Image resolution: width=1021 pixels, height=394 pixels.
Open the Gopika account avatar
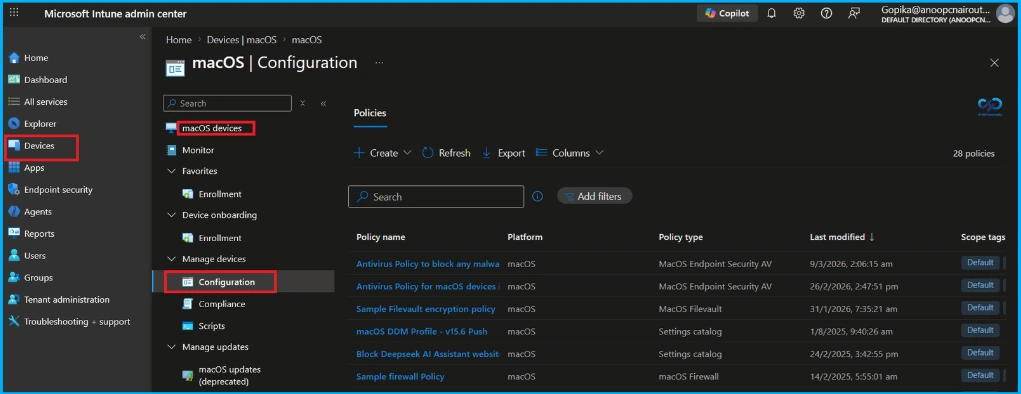[1005, 14]
